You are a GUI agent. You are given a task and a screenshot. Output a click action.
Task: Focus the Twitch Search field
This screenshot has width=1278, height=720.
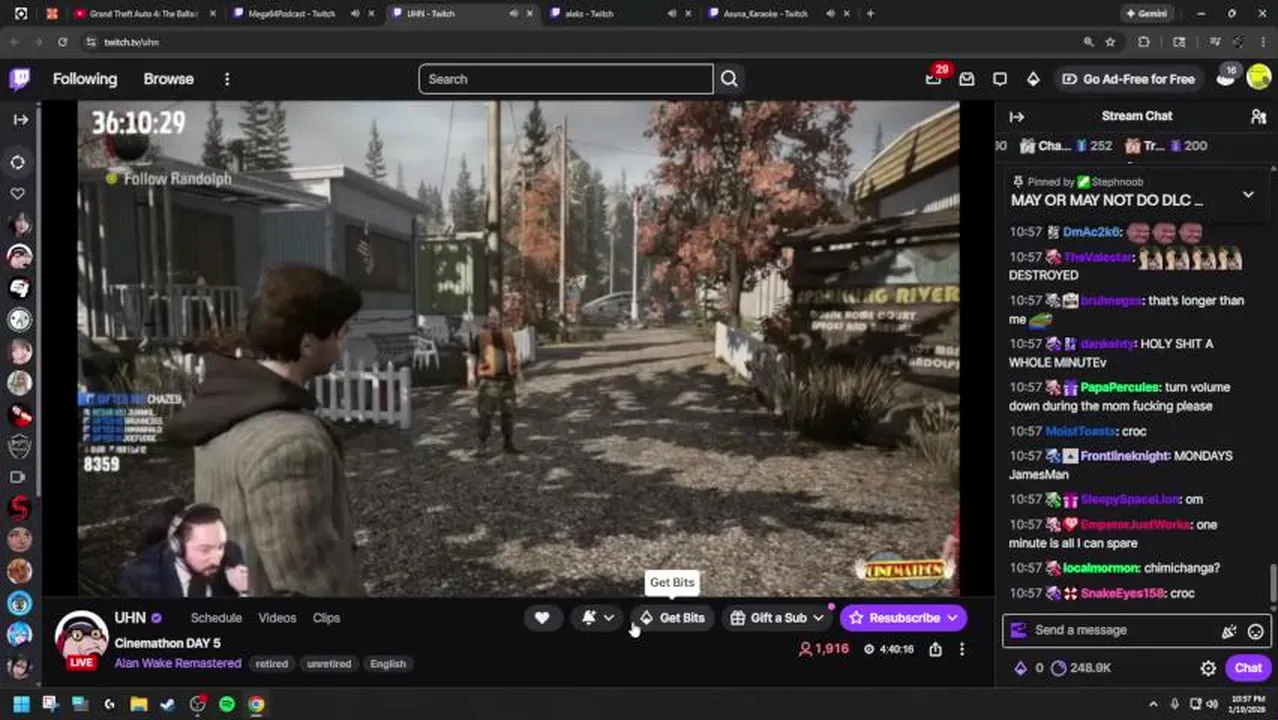pyautogui.click(x=566, y=79)
